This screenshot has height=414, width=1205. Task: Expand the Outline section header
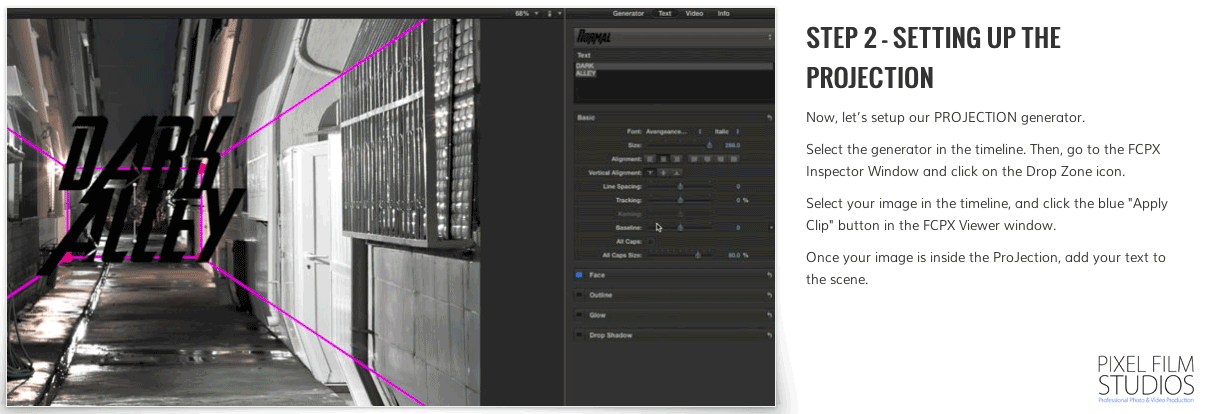point(675,295)
